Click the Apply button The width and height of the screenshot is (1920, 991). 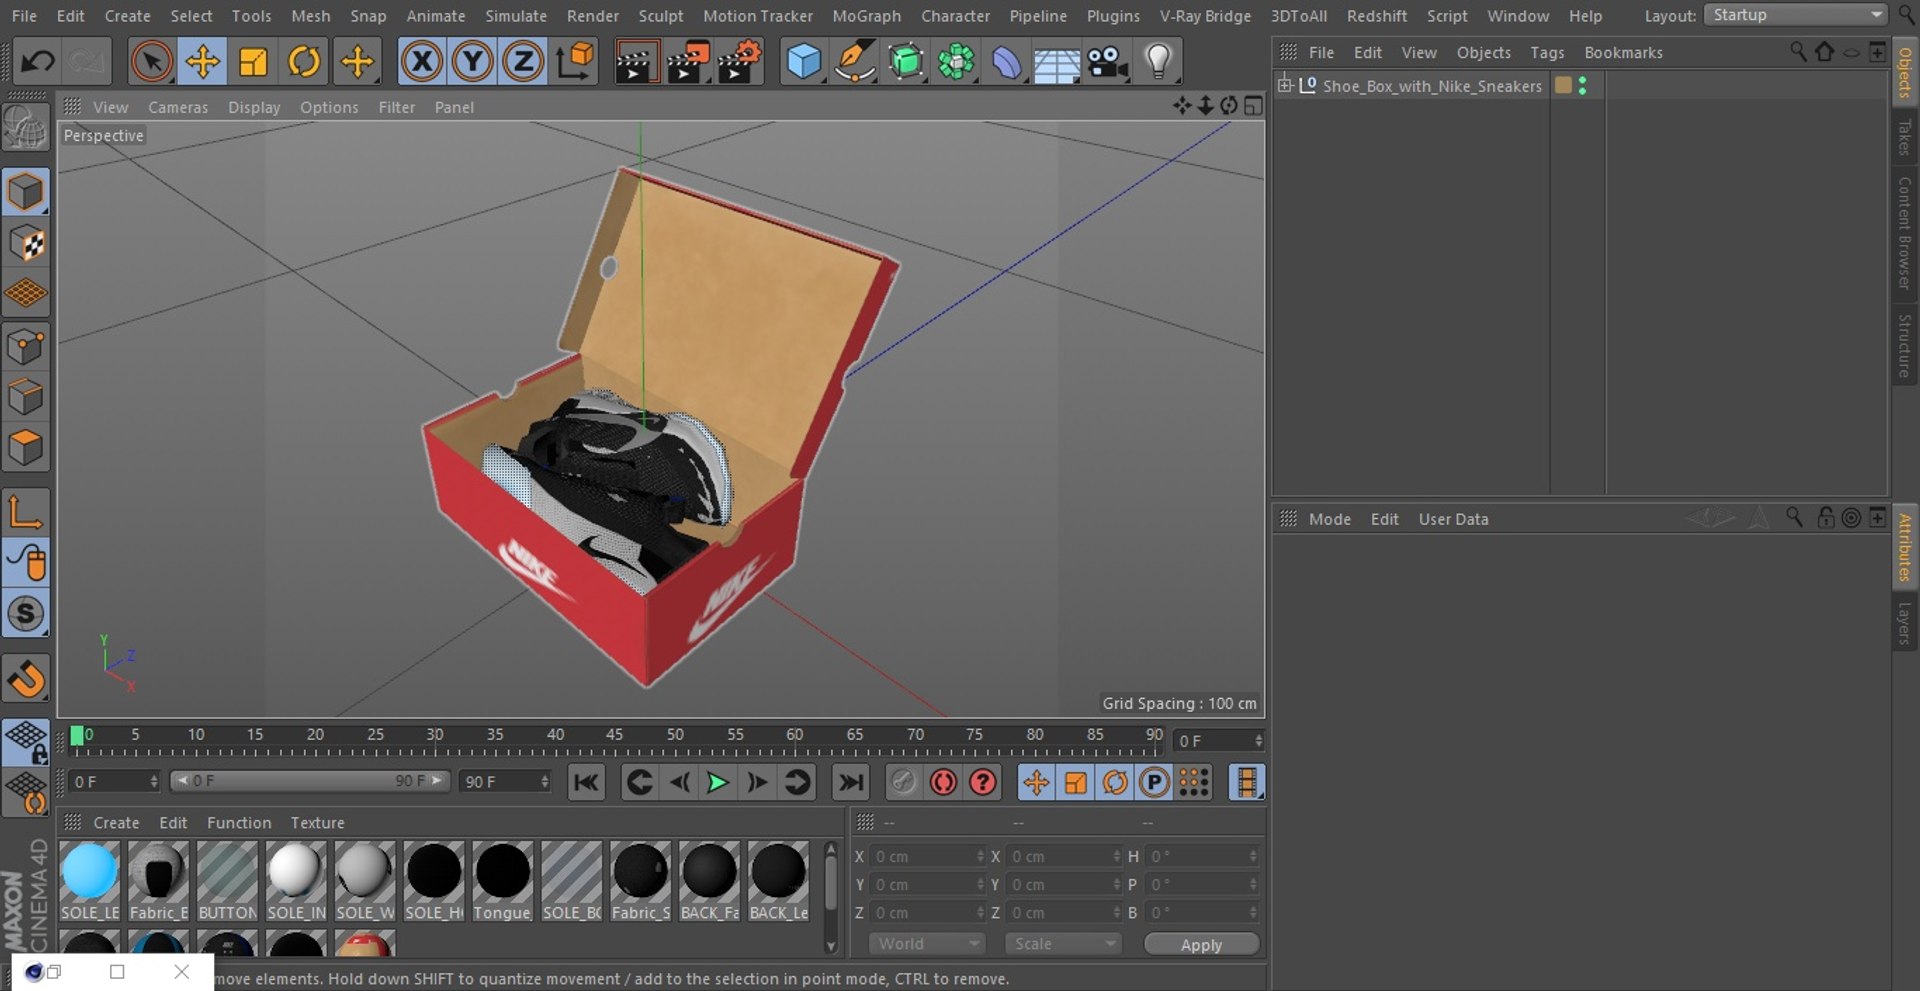click(x=1201, y=944)
